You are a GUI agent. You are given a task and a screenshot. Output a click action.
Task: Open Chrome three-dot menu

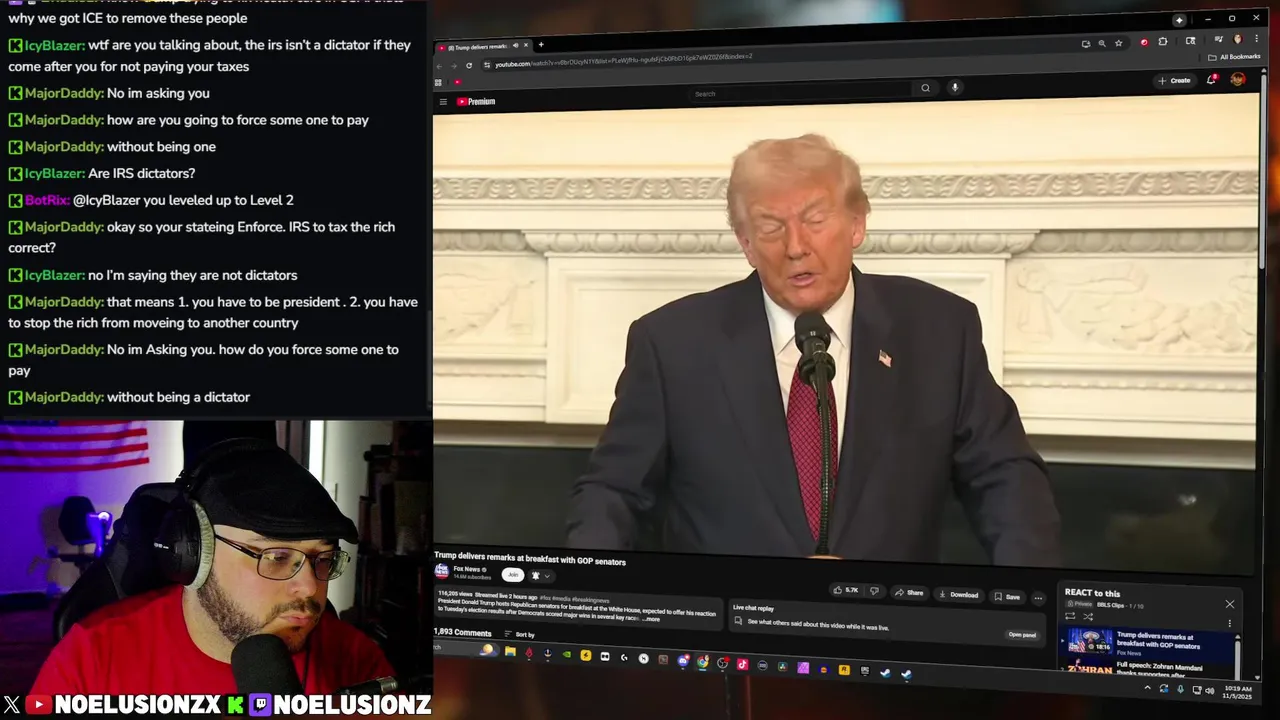(x=1256, y=39)
